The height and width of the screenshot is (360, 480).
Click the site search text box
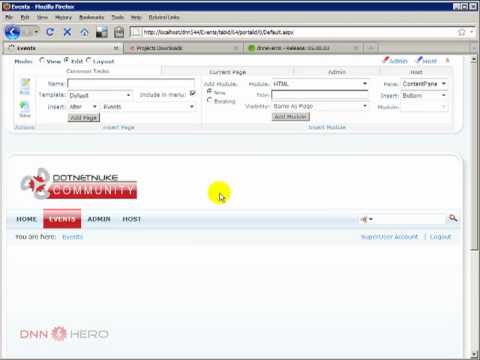410,219
